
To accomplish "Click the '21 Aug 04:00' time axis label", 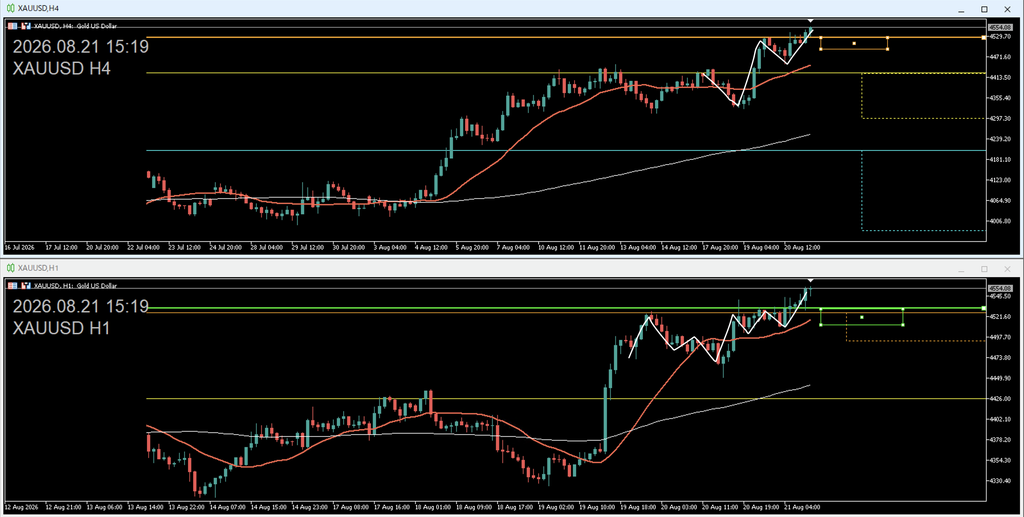I will point(803,507).
